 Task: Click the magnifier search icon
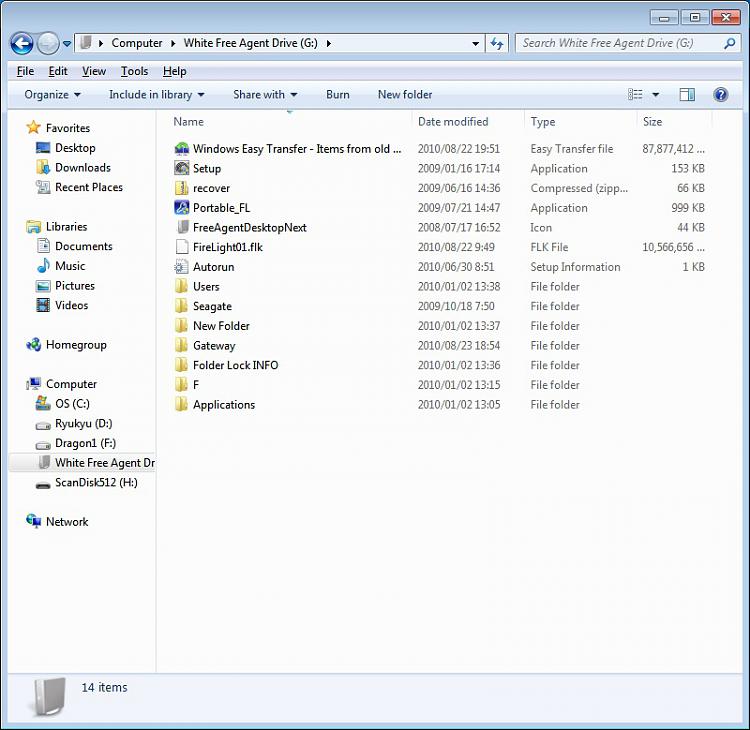[729, 44]
